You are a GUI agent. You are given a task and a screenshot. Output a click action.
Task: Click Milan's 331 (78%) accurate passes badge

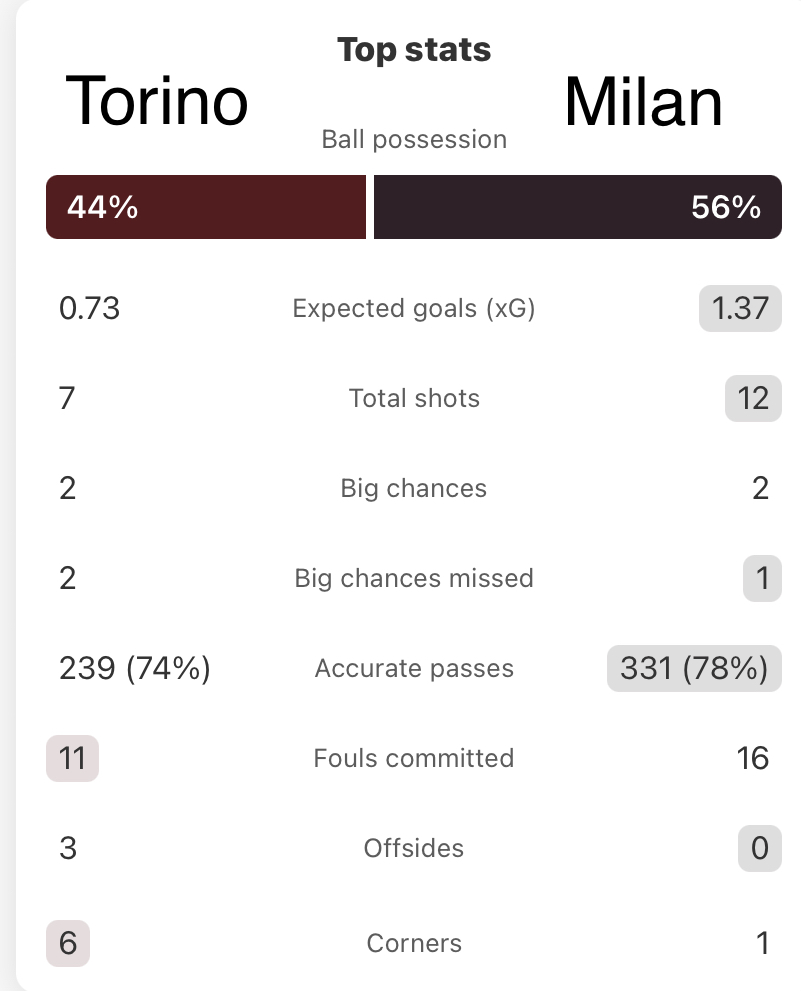pyautogui.click(x=694, y=668)
